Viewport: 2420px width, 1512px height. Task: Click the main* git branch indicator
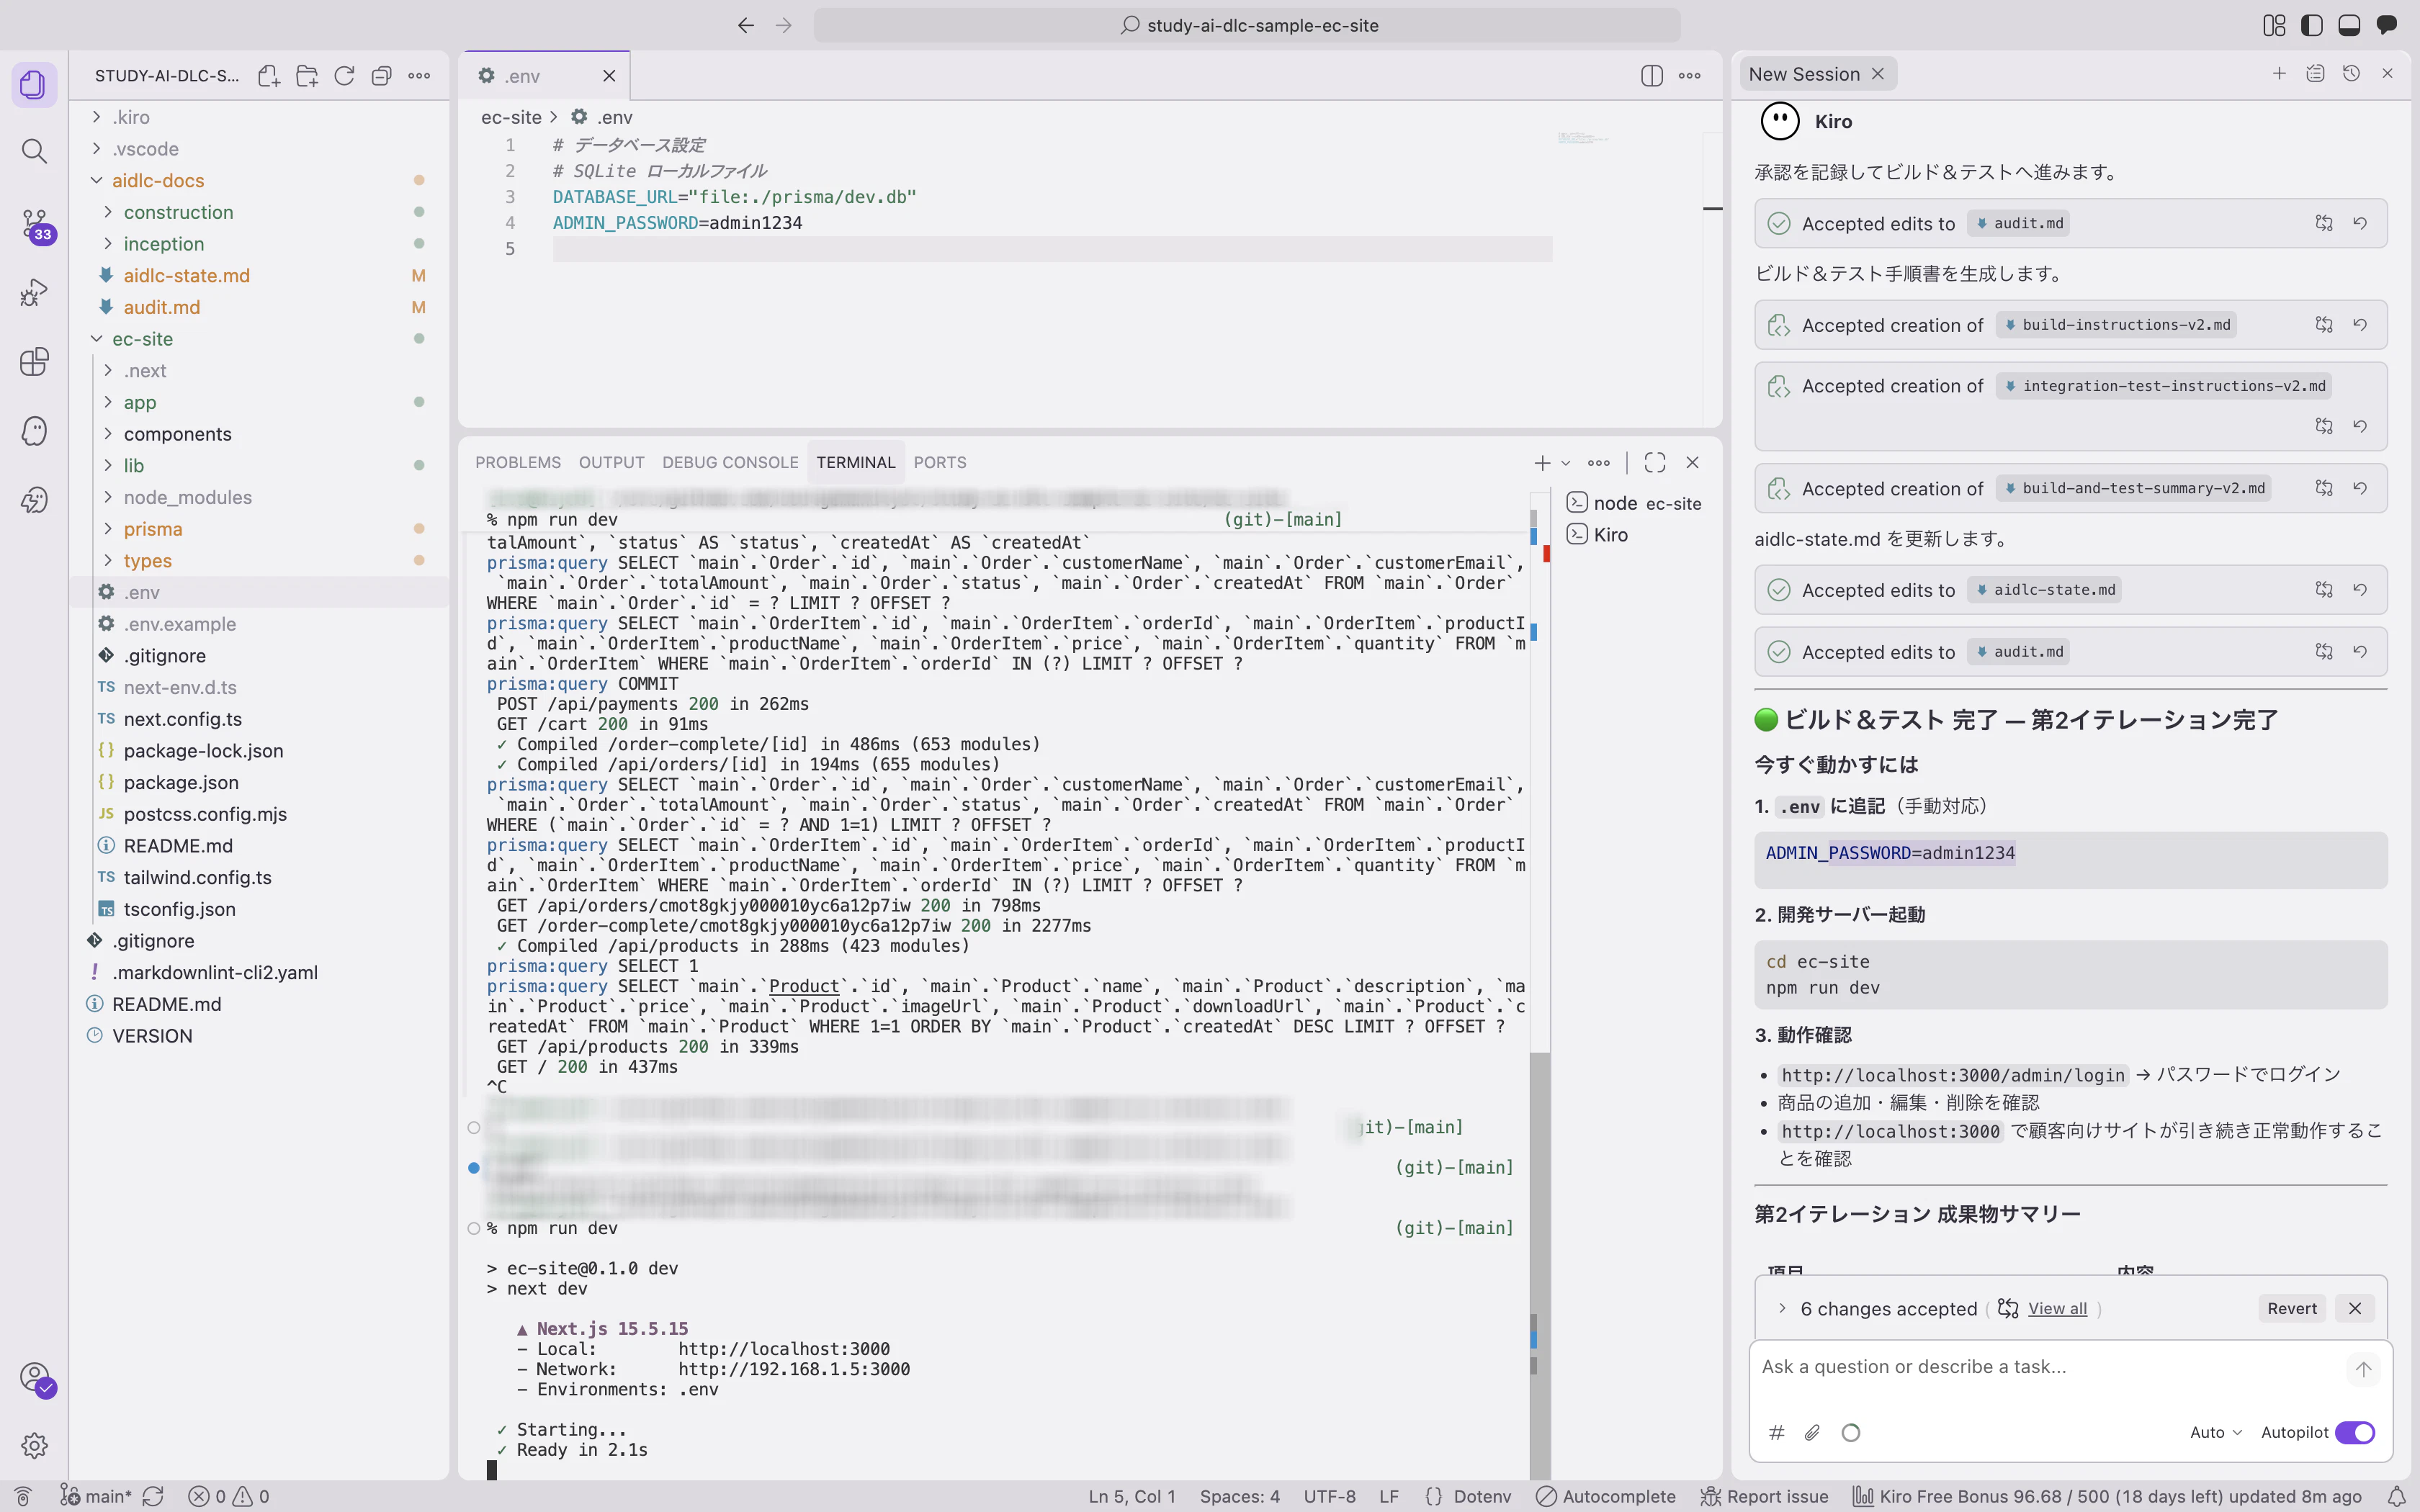(96, 1496)
